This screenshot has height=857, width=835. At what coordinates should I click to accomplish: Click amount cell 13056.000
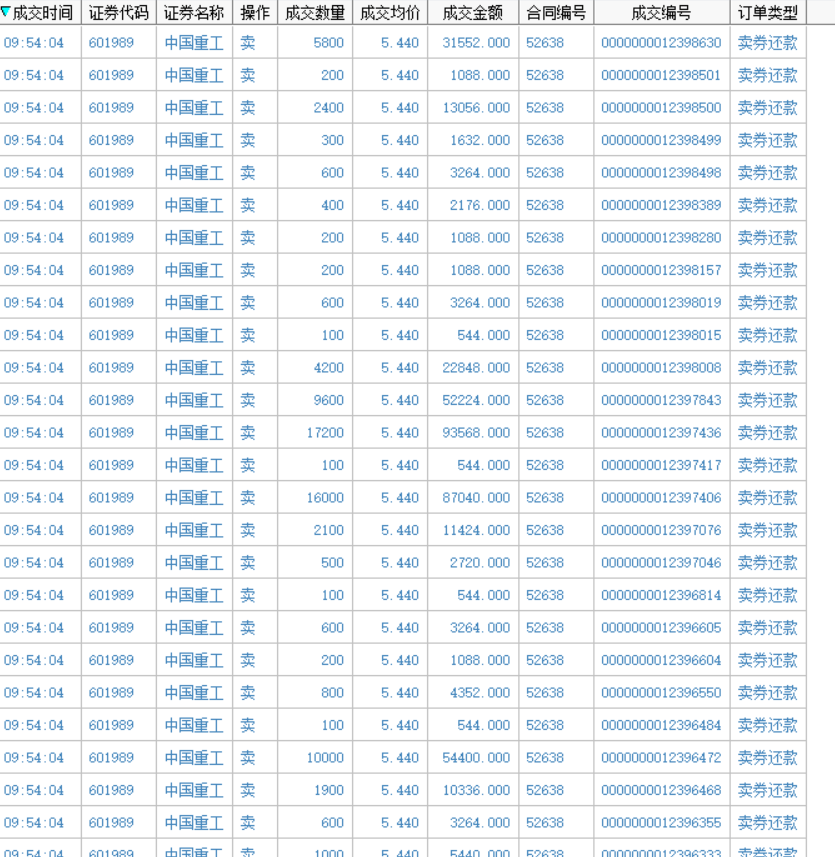(476, 108)
